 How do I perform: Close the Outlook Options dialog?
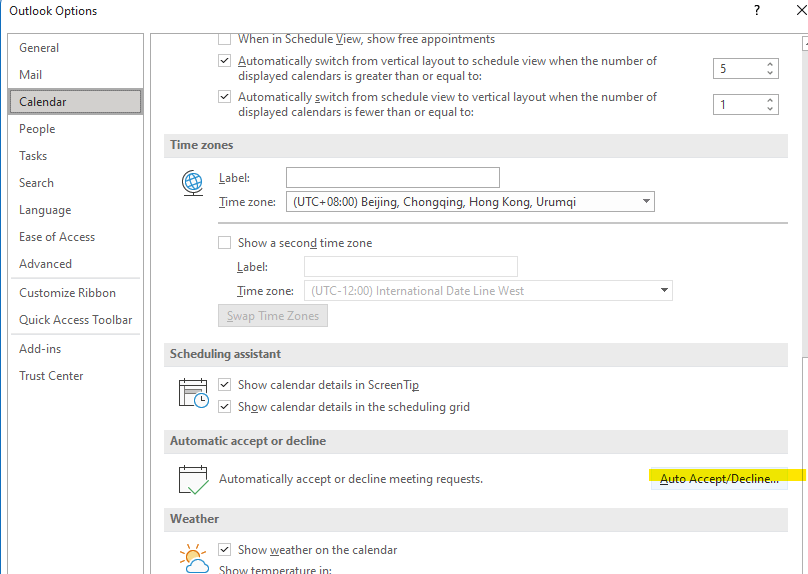[x=801, y=10]
